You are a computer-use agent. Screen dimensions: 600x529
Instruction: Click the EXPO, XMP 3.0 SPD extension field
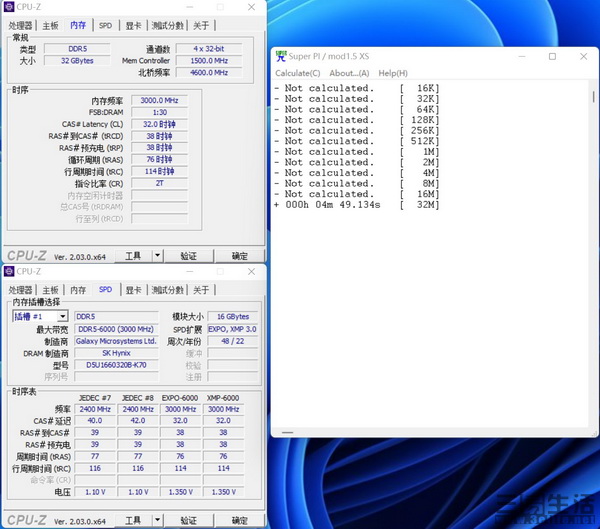pyautogui.click(x=233, y=329)
